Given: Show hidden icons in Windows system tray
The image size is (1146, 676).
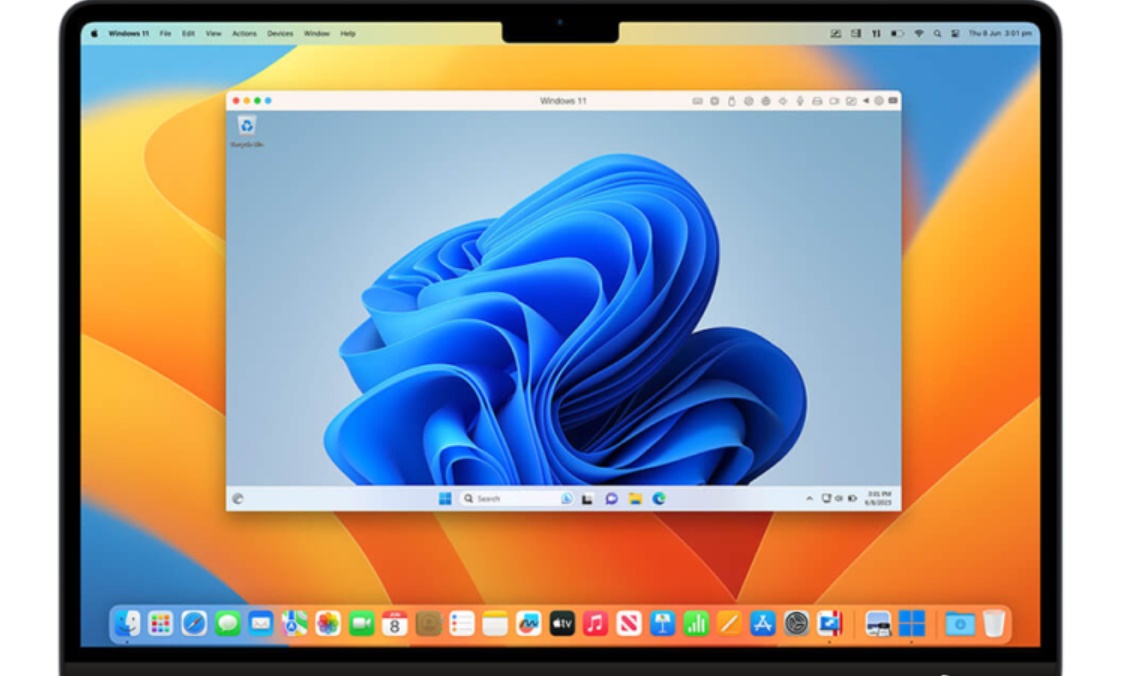Looking at the screenshot, I should tap(810, 498).
